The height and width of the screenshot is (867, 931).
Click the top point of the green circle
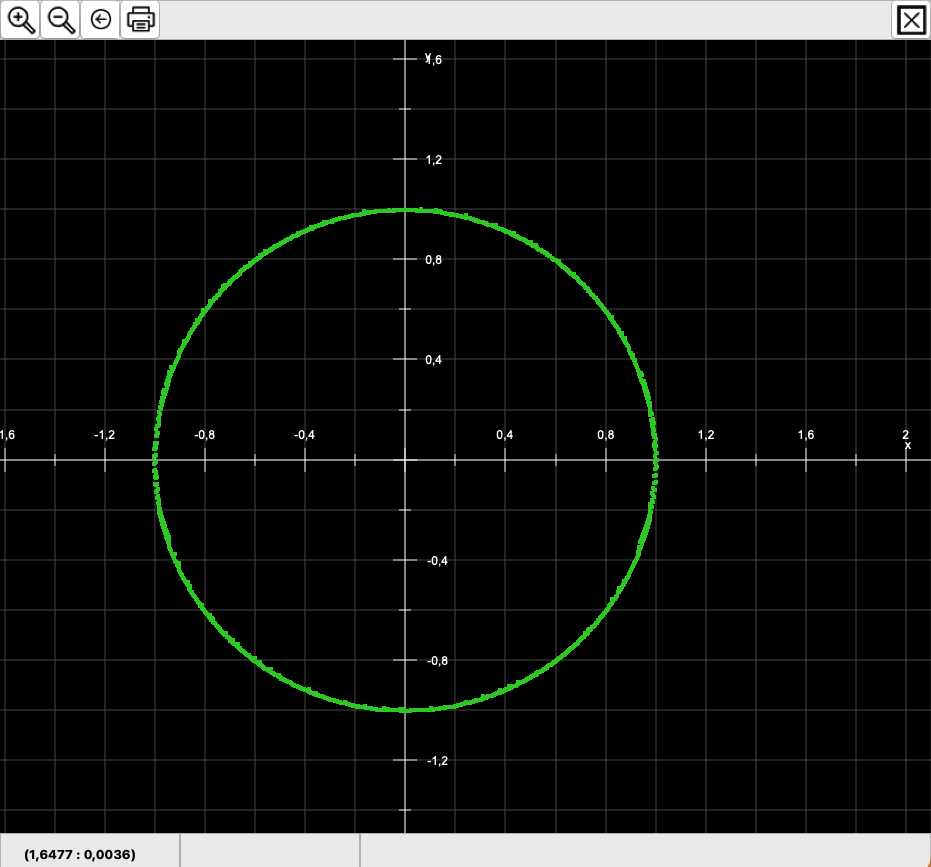(405, 210)
